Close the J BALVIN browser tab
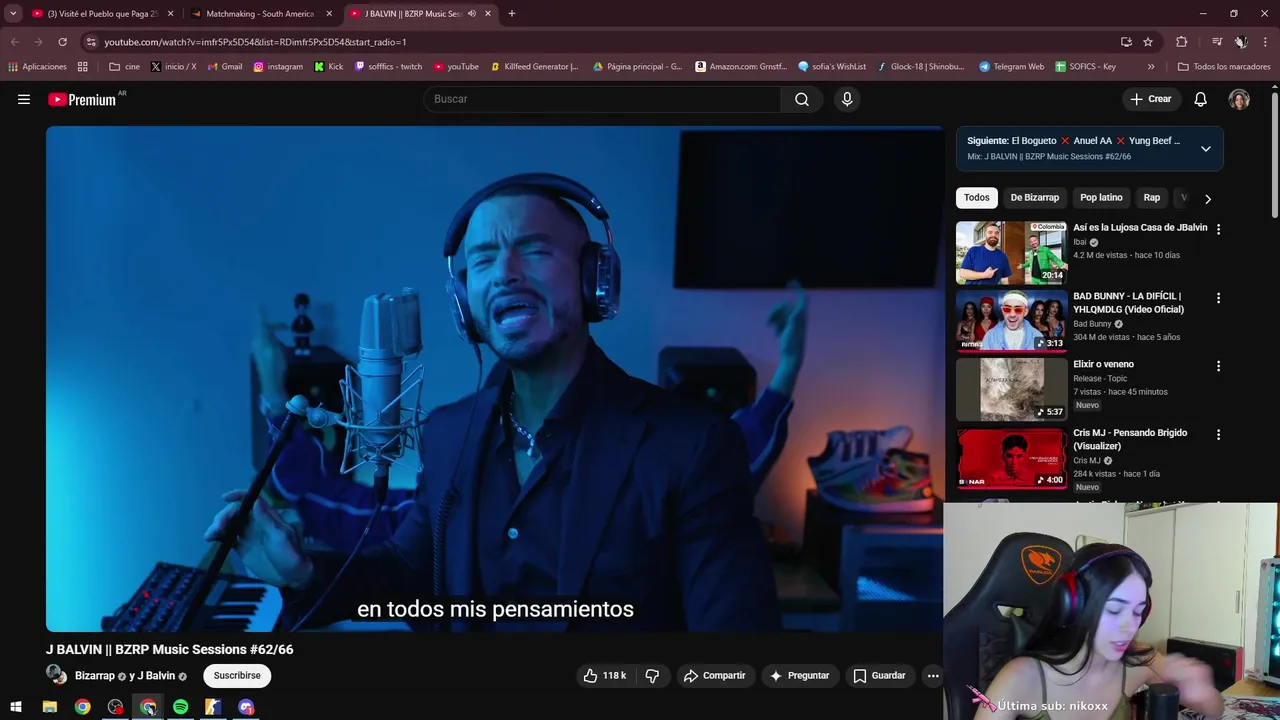Screen dimensions: 1280x720 488,14
